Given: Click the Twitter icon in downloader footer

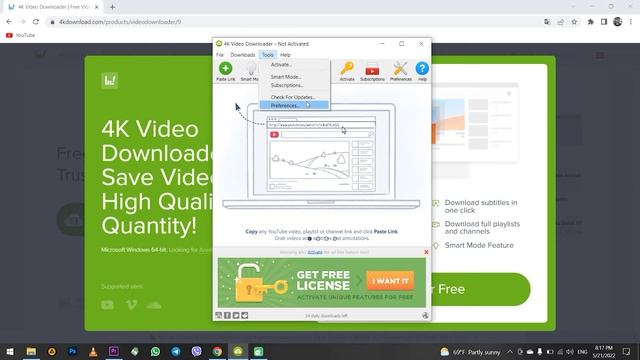Looking at the screenshot, I should 236,315.
